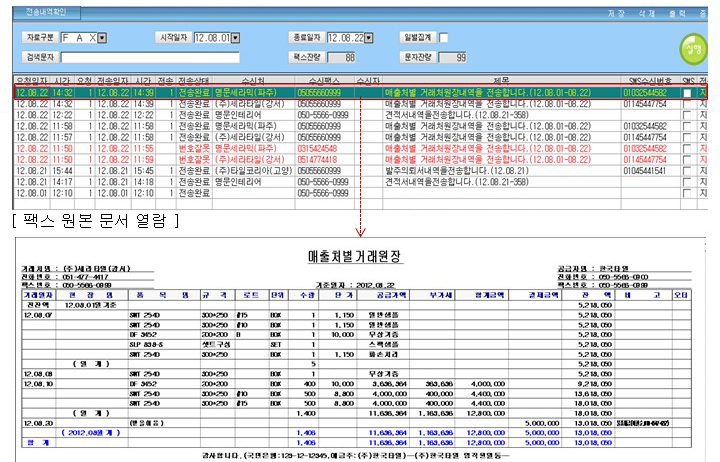
Task: Choose 삭제 in the top menu
Action: [x=647, y=14]
